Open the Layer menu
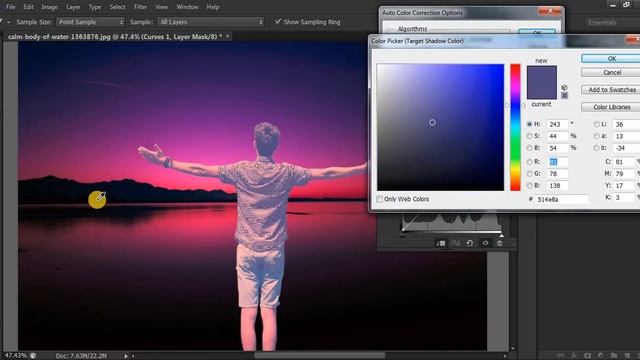This screenshot has height=360, width=640. pyautogui.click(x=73, y=7)
